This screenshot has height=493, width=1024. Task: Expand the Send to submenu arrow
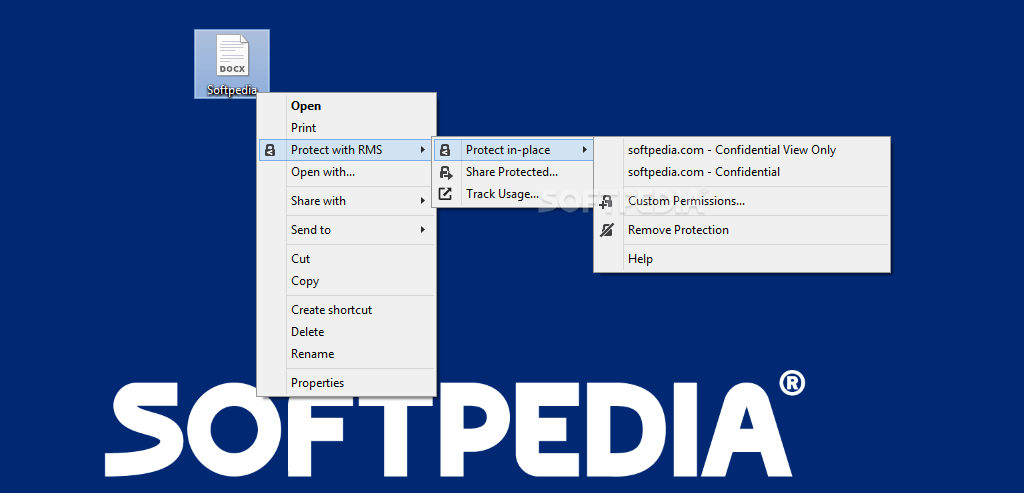point(423,230)
